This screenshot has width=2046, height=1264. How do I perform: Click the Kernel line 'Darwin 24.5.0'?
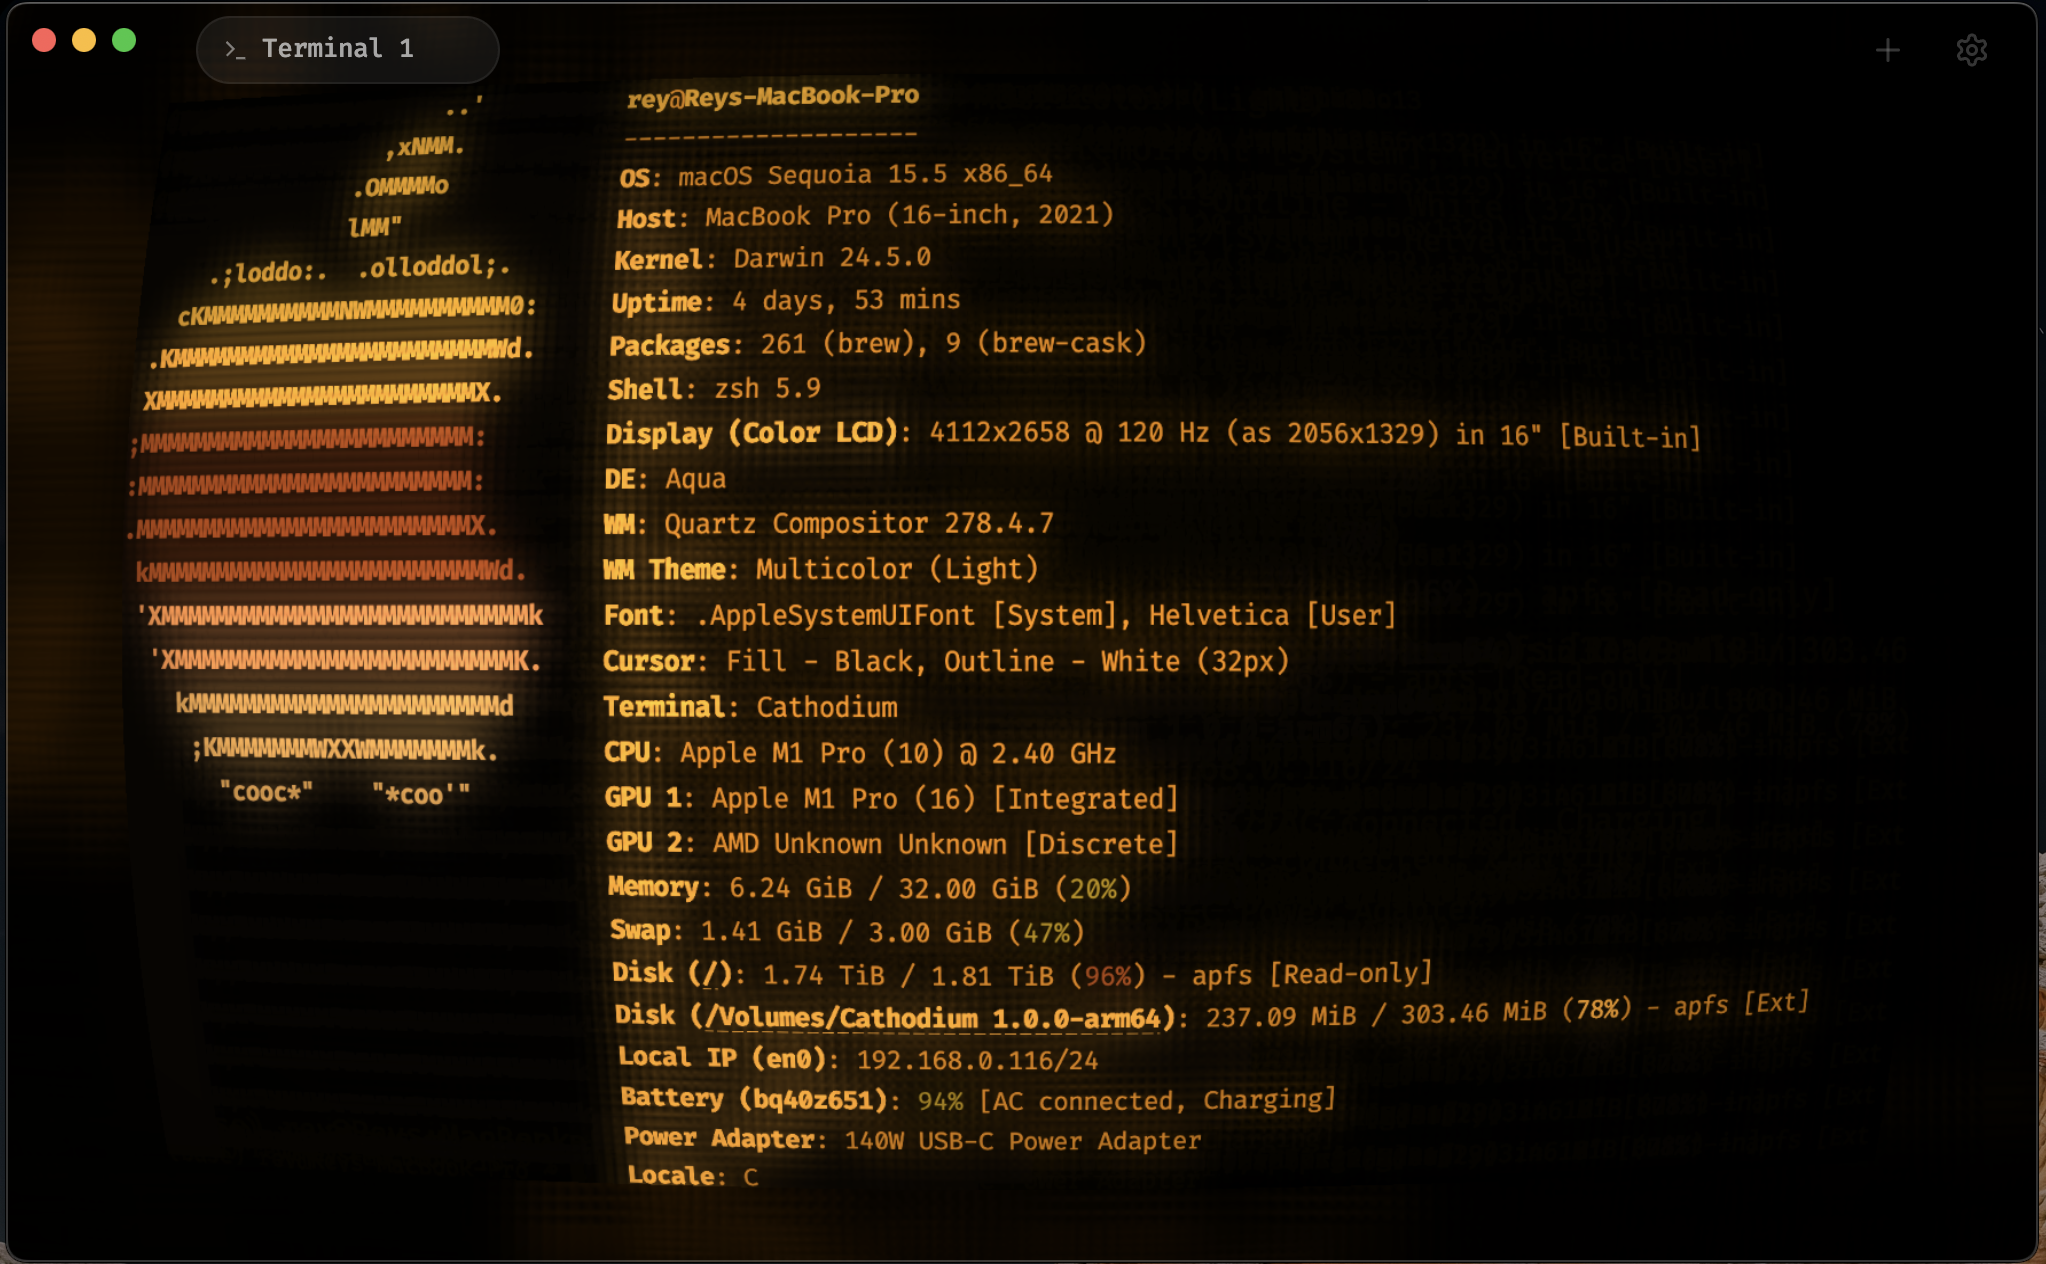832,258
